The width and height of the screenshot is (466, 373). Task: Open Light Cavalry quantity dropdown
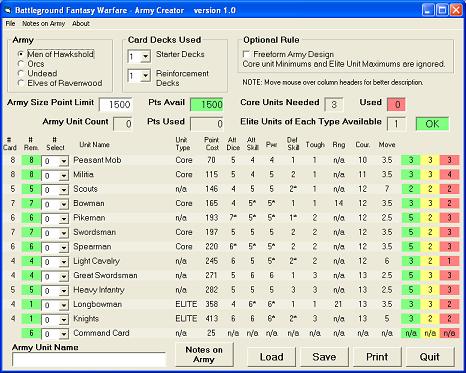tap(63, 262)
